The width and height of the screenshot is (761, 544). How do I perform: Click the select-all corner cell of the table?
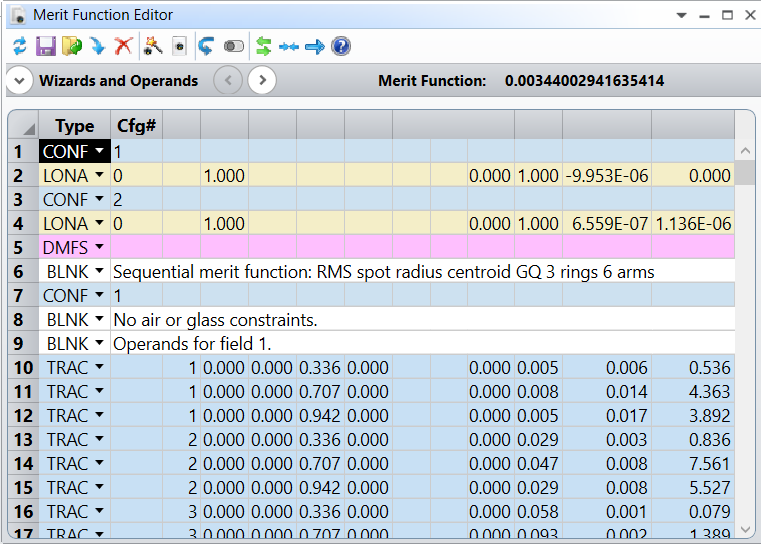23,126
